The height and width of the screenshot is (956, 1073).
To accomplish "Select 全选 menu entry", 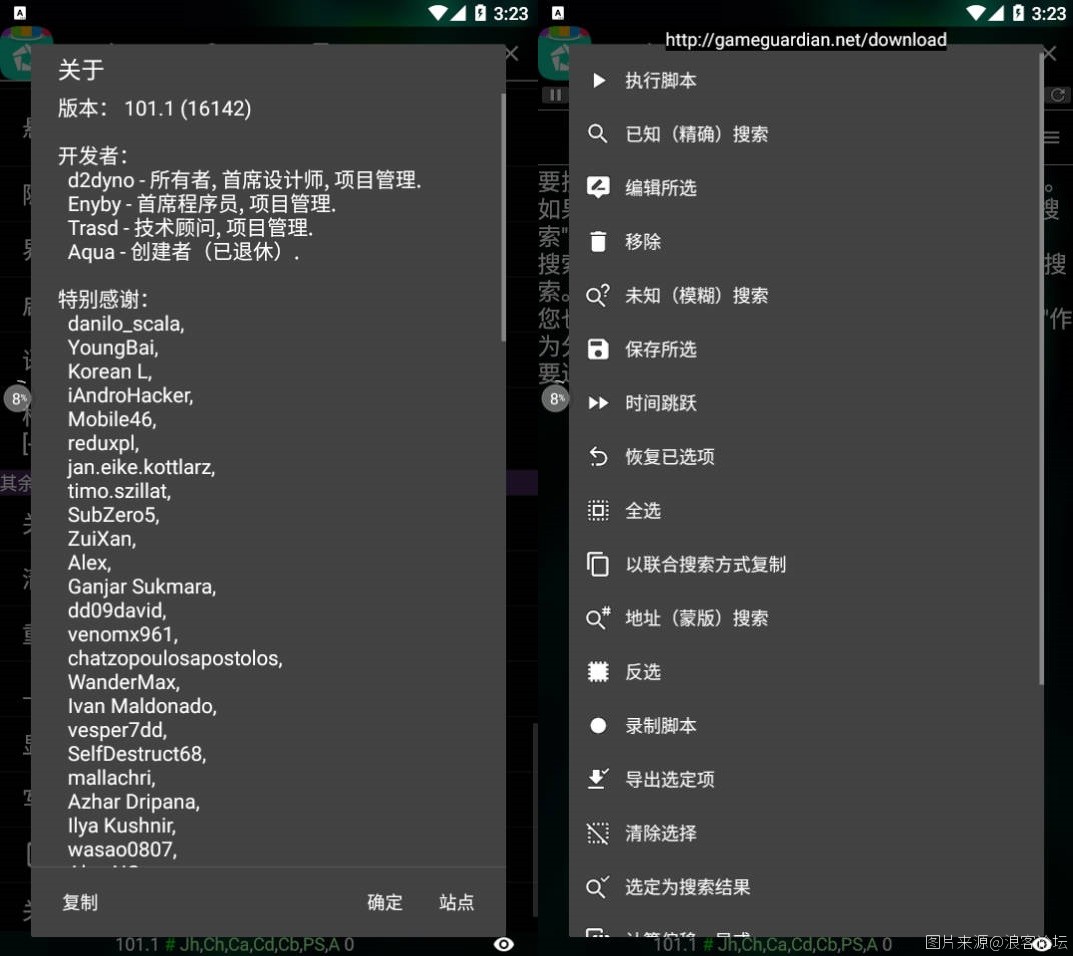I will pos(805,511).
